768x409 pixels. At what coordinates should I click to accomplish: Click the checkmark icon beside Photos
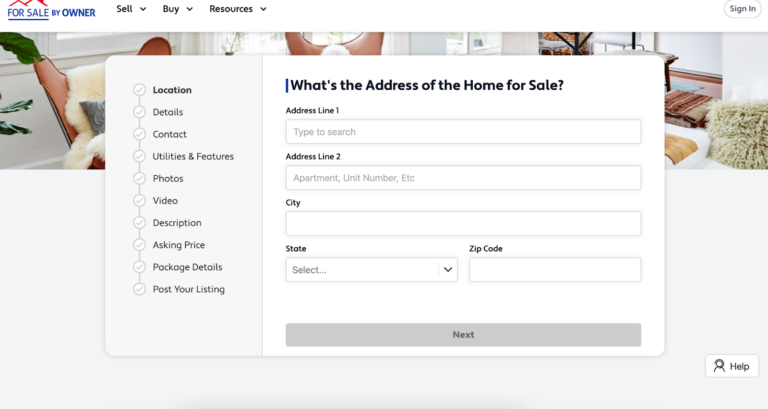pyautogui.click(x=139, y=178)
